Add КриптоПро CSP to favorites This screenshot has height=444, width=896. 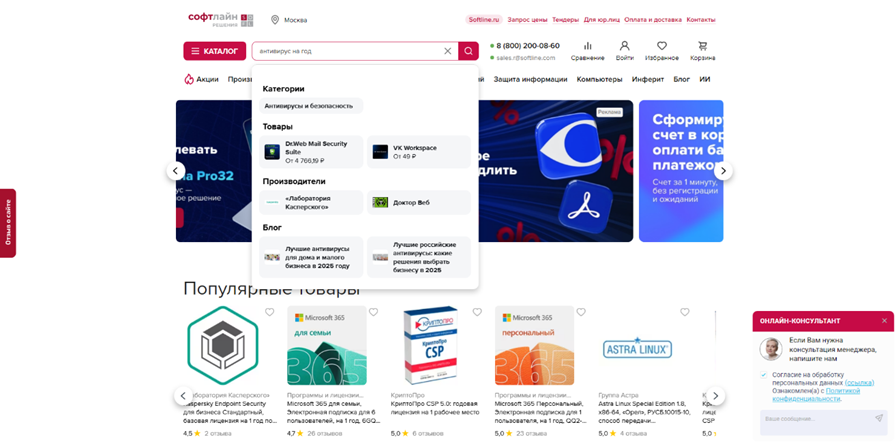[x=477, y=312]
